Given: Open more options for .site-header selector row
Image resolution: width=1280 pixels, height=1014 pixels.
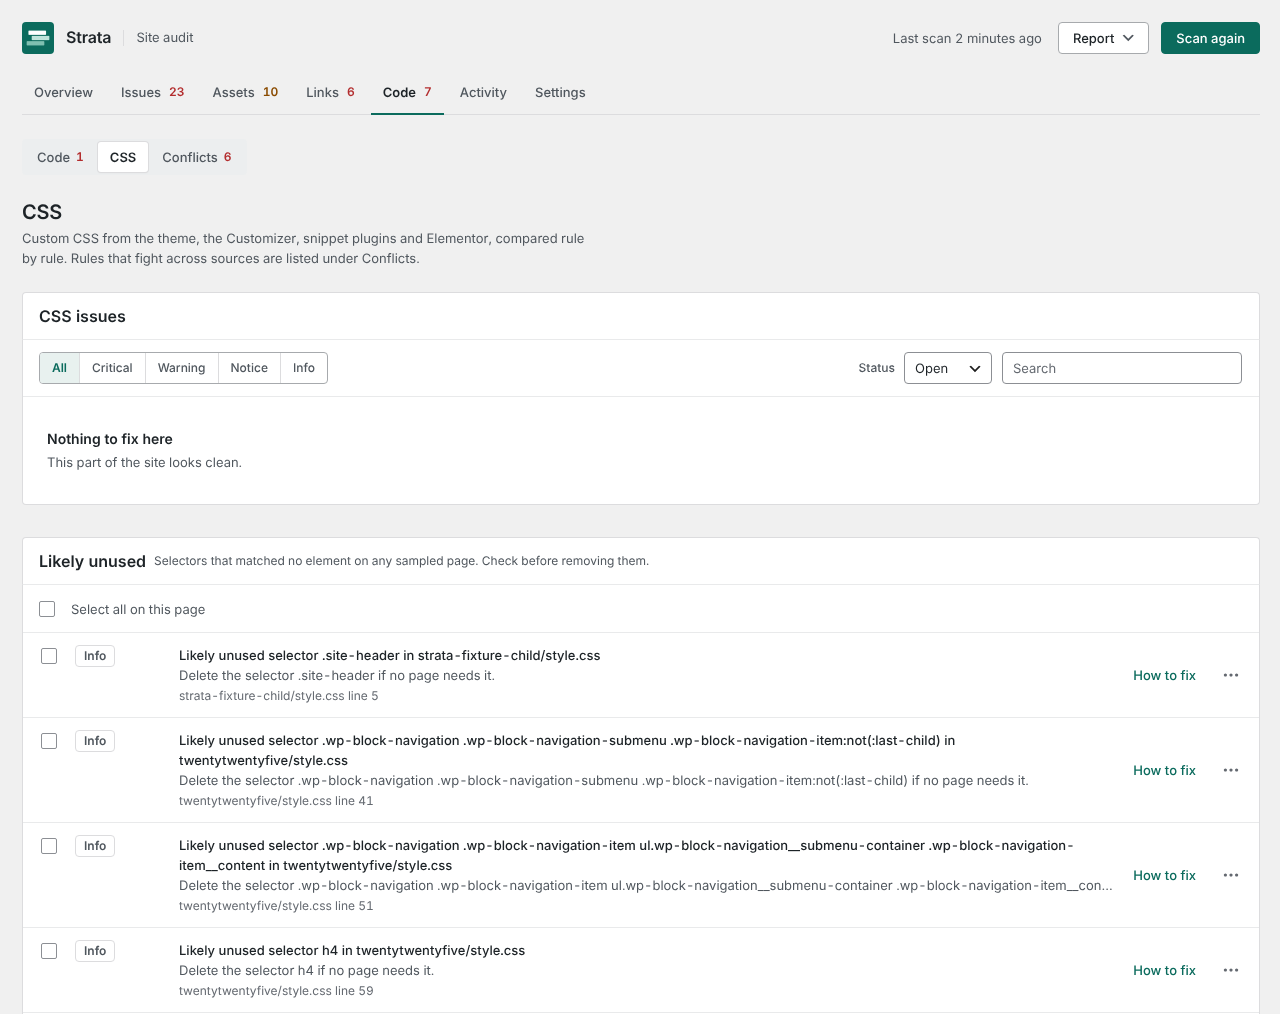Looking at the screenshot, I should point(1231,675).
